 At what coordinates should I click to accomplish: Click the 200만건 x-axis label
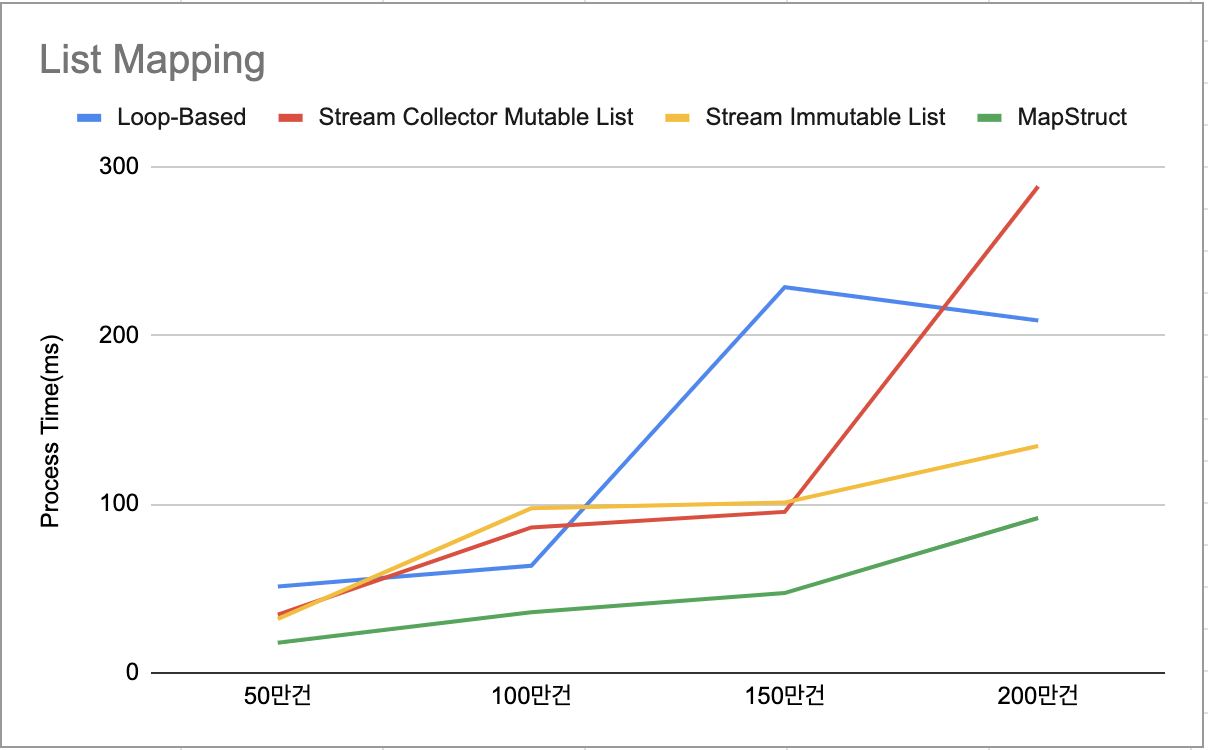coord(1038,696)
